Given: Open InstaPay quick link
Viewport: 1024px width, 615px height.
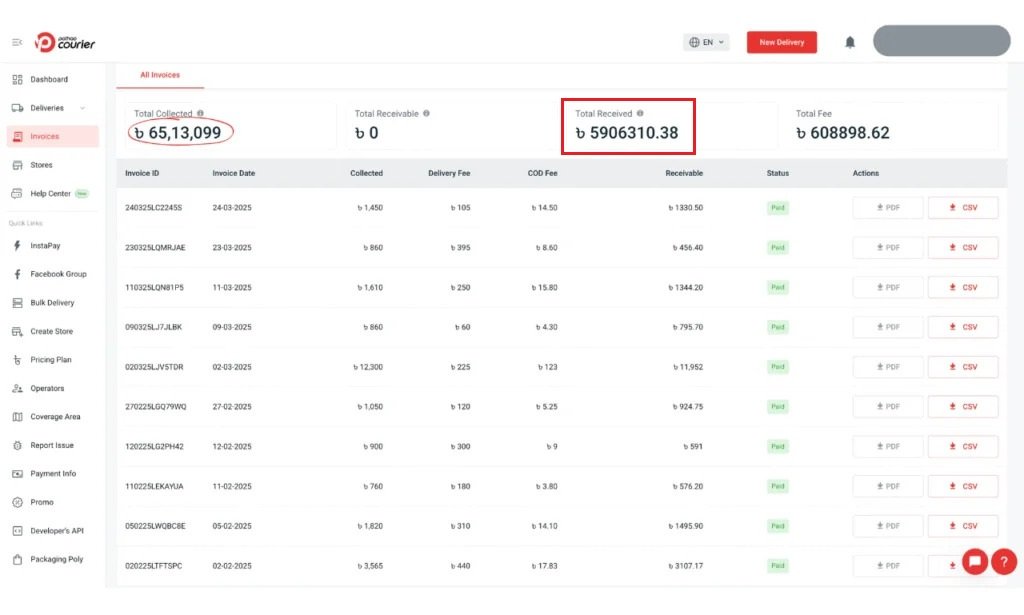Looking at the screenshot, I should point(45,246).
